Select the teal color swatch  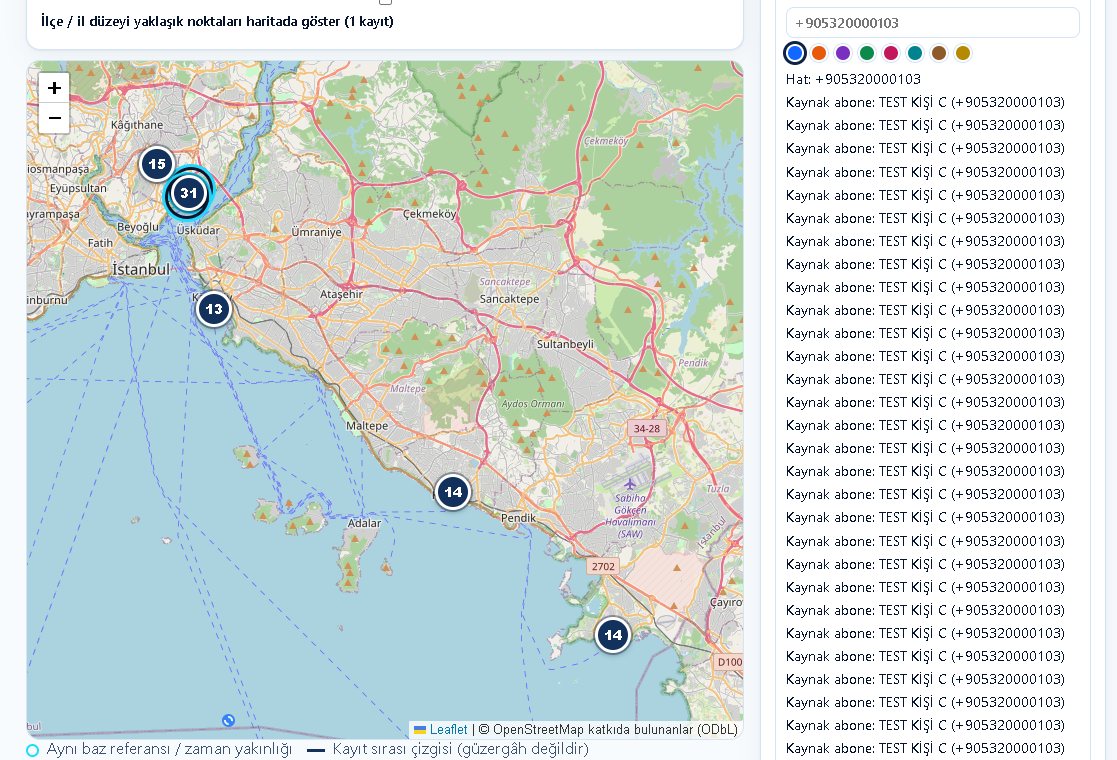click(x=915, y=53)
